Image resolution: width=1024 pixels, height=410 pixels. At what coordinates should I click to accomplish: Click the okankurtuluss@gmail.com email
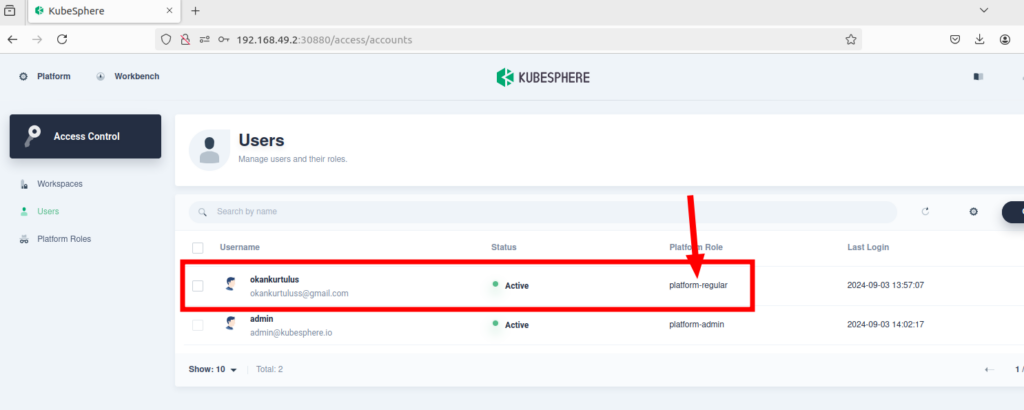point(299,293)
